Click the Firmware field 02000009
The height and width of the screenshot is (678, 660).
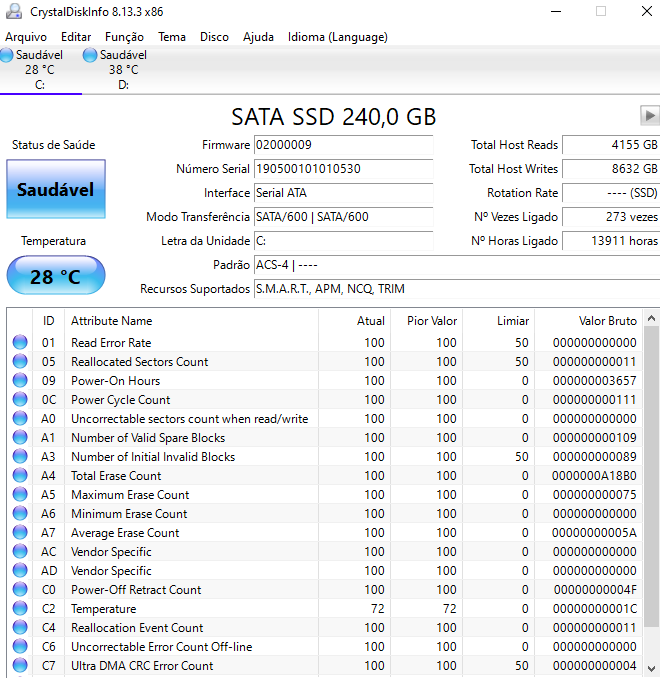344,145
